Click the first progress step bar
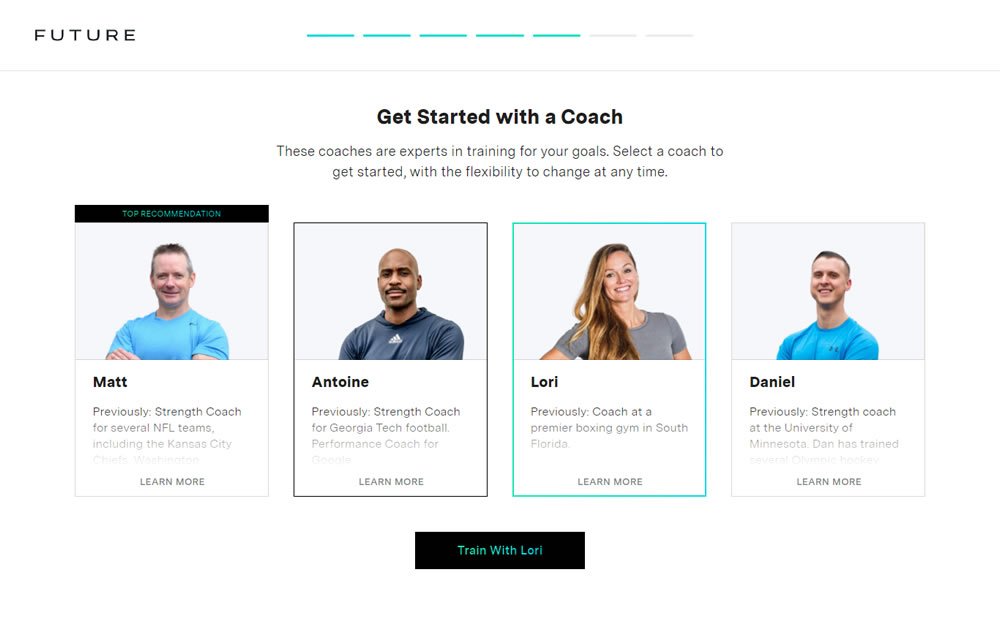The height and width of the screenshot is (638, 1000). (330, 35)
